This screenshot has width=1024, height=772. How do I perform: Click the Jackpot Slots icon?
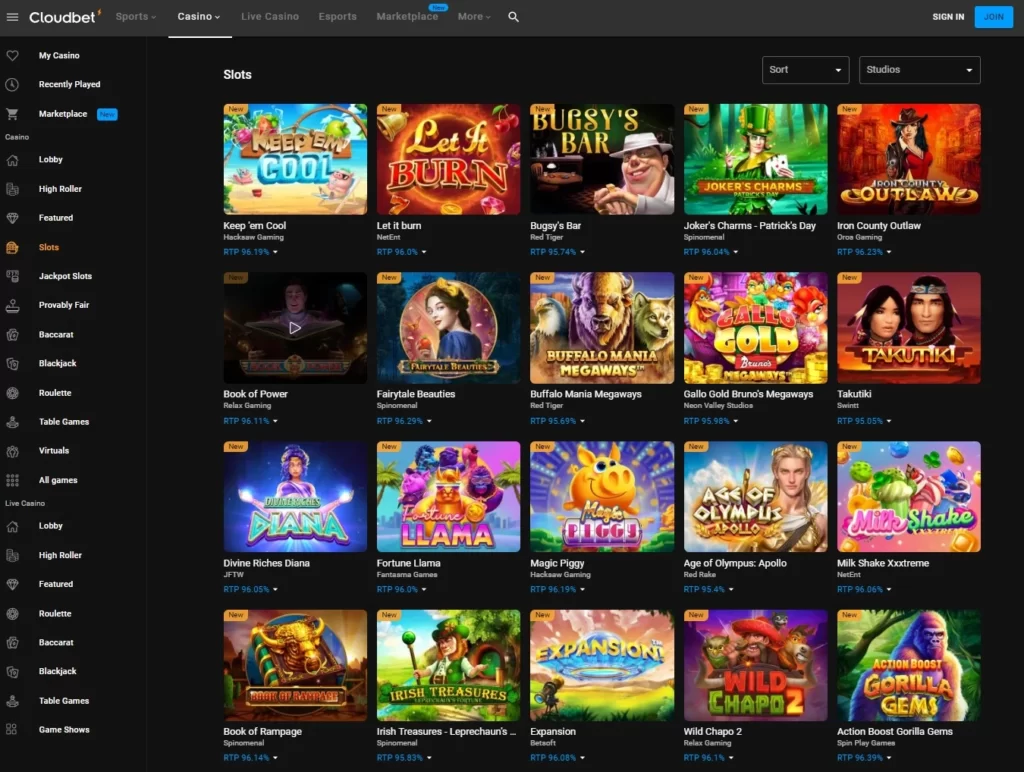(12, 276)
